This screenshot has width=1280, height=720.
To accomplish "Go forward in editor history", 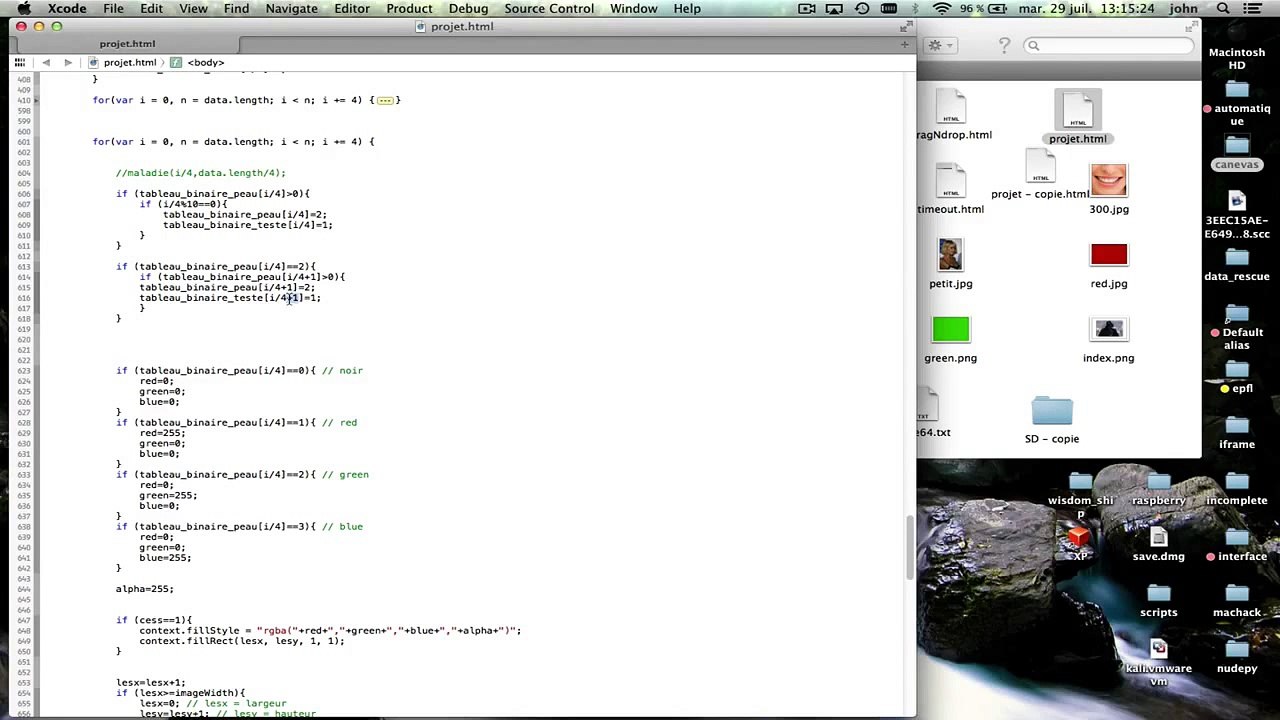I will pyautogui.click(x=68, y=62).
